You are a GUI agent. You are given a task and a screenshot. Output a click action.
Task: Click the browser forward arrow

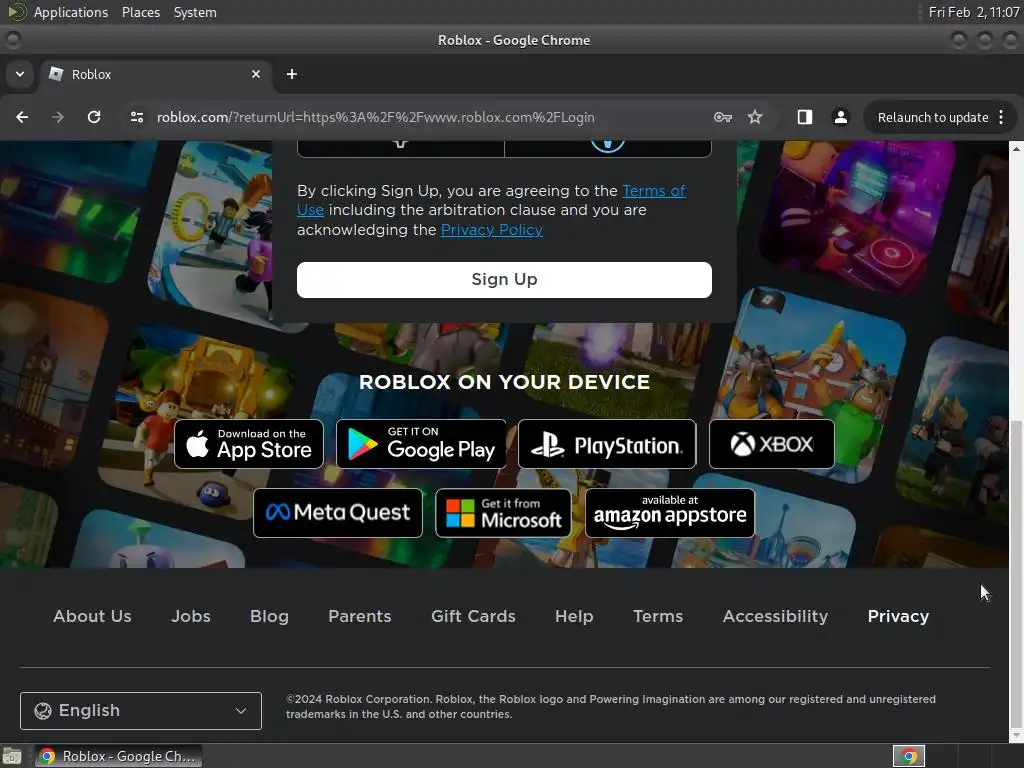[x=57, y=117]
